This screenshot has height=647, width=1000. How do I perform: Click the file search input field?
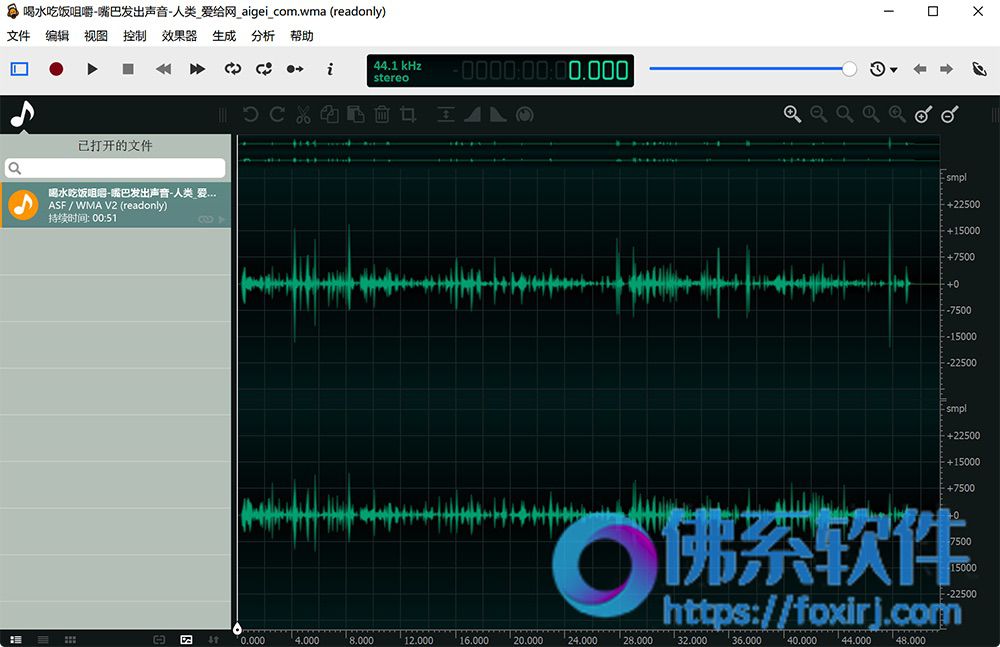tap(115, 168)
